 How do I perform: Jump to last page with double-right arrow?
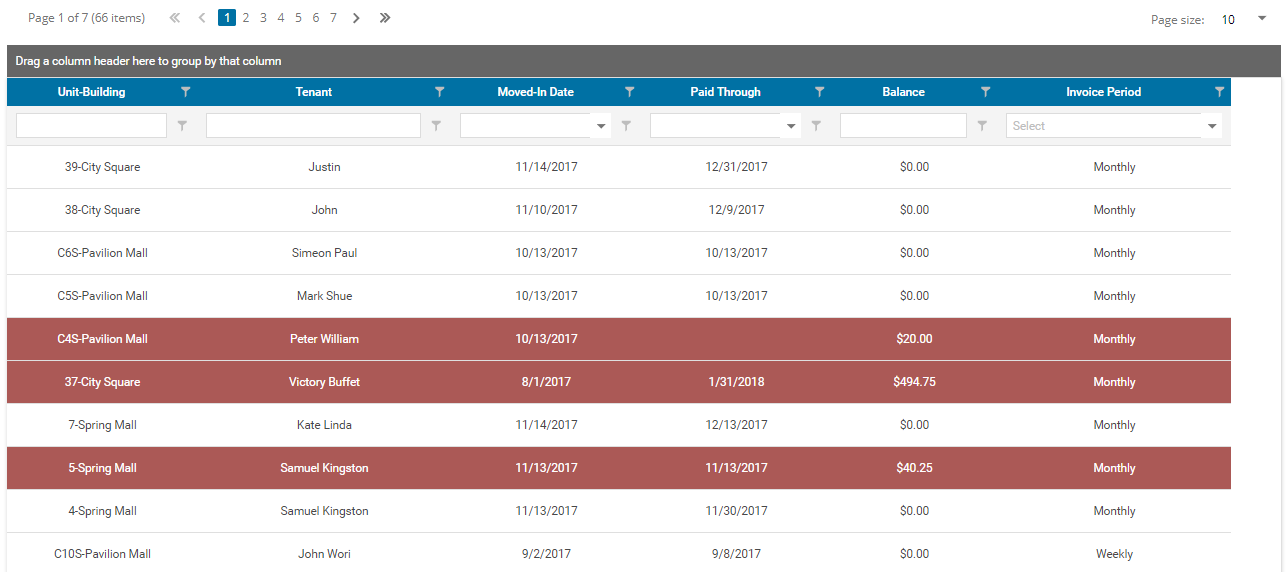click(385, 18)
